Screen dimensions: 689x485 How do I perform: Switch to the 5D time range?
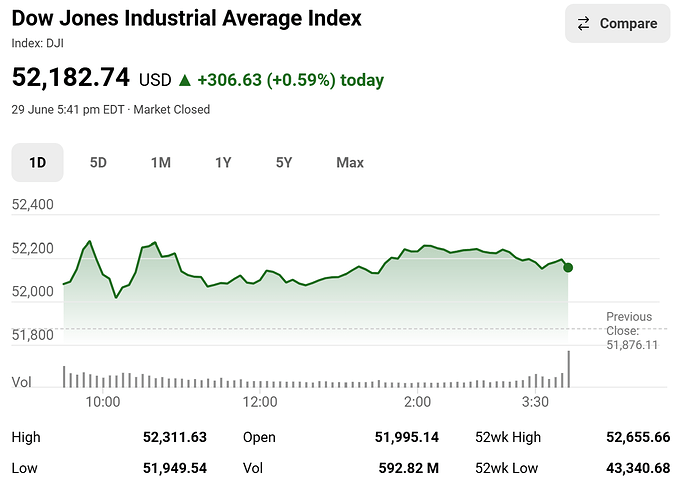[98, 163]
